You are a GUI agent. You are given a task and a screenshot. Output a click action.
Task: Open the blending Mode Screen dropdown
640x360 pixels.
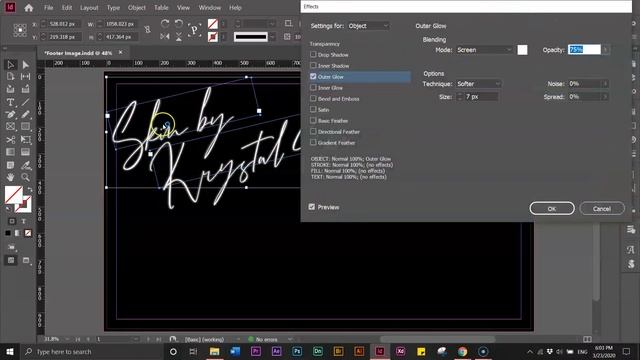[484, 50]
